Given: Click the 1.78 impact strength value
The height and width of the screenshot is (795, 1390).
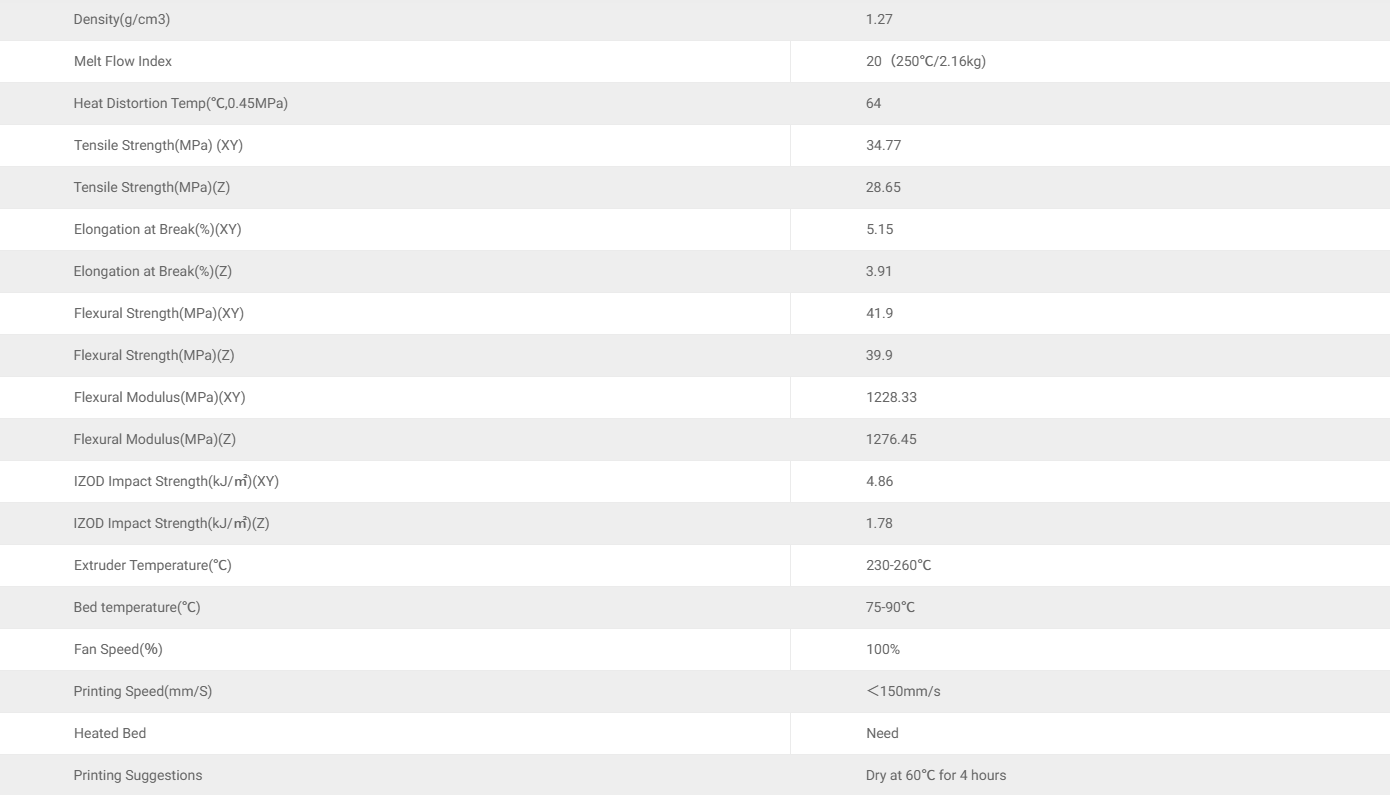Looking at the screenshot, I should tap(879, 524).
